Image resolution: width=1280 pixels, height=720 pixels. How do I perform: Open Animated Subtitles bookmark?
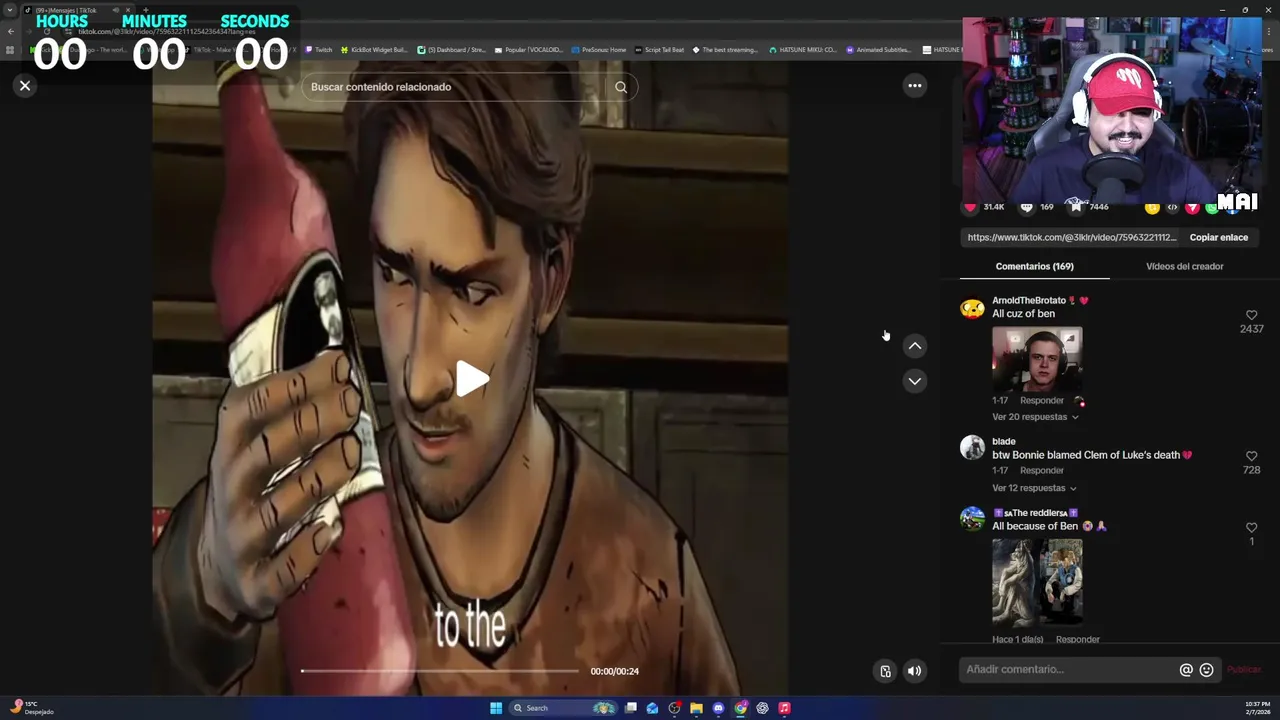(x=879, y=50)
